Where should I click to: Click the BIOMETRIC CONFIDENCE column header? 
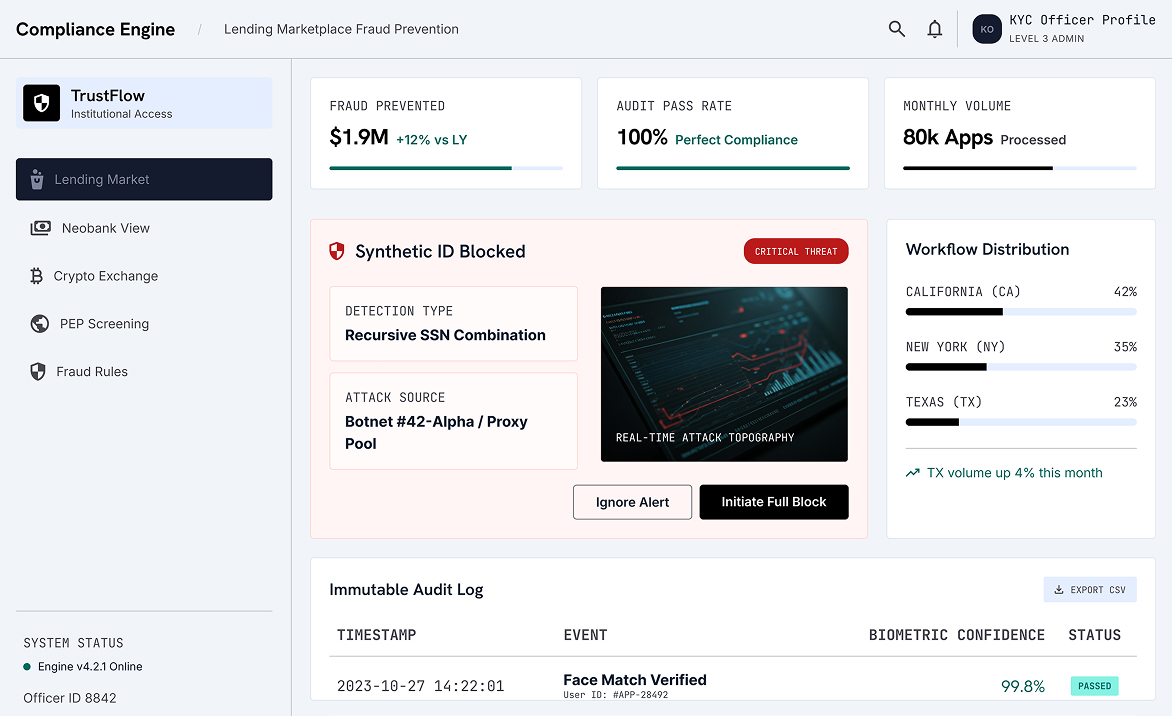(957, 635)
